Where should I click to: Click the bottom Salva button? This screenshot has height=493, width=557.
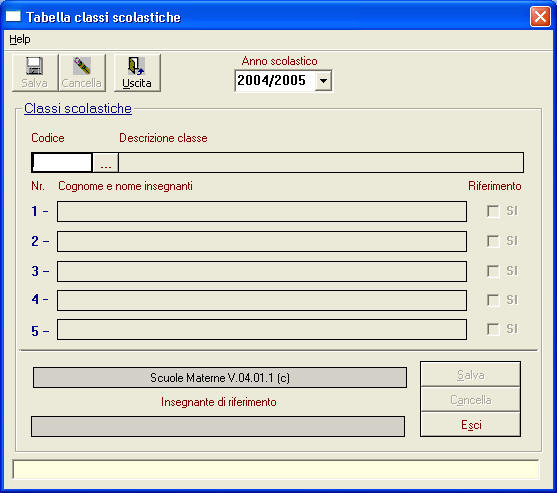pyautogui.click(x=471, y=374)
